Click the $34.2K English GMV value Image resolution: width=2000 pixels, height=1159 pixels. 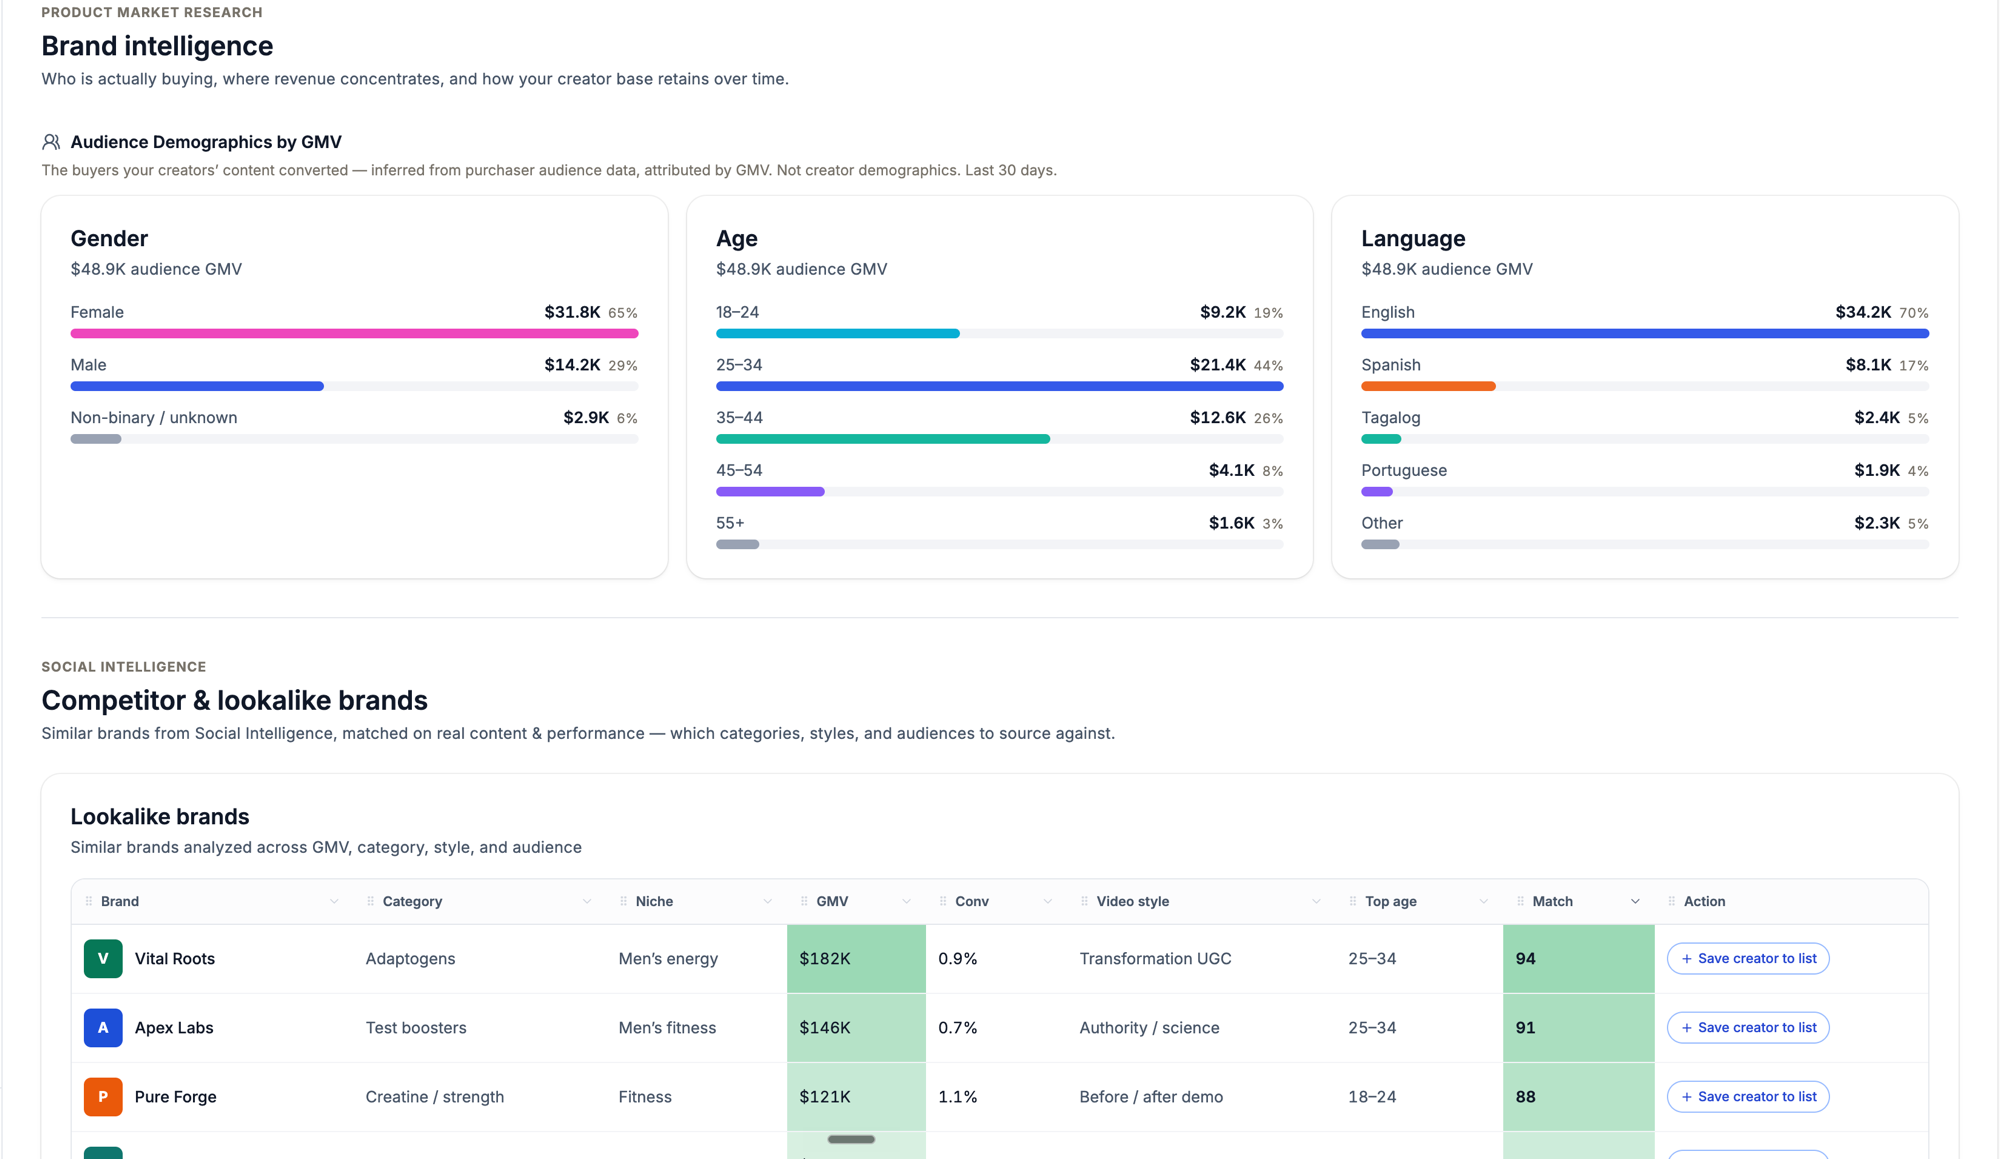pyautogui.click(x=1863, y=312)
